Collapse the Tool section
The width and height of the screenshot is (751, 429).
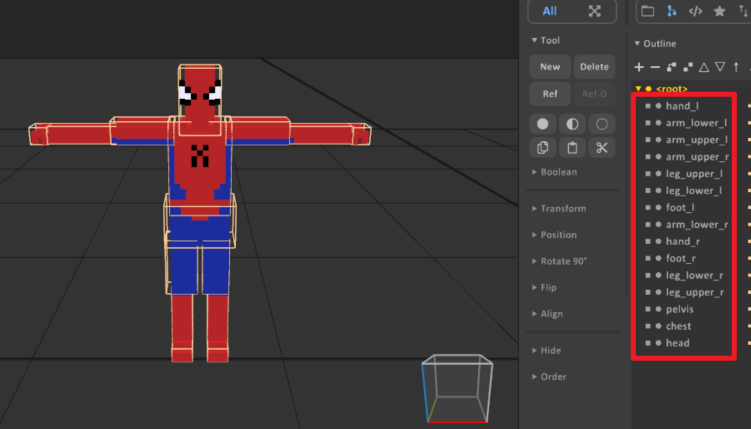tap(545, 40)
